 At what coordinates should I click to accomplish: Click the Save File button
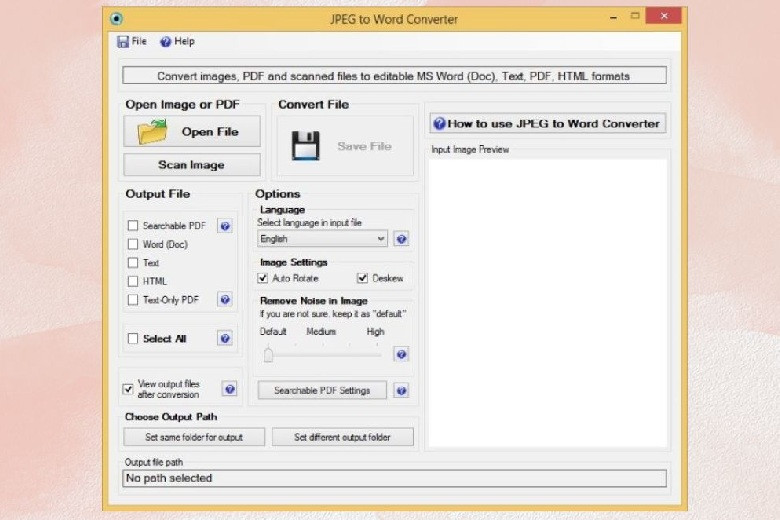click(x=345, y=146)
